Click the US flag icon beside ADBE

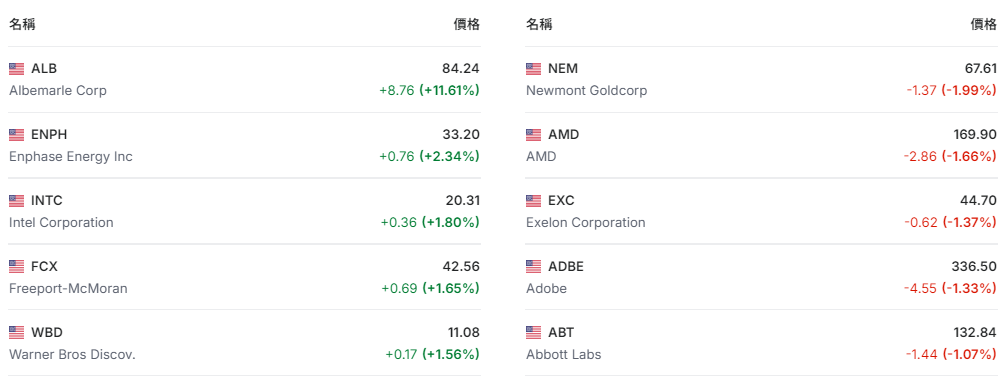coord(534,267)
